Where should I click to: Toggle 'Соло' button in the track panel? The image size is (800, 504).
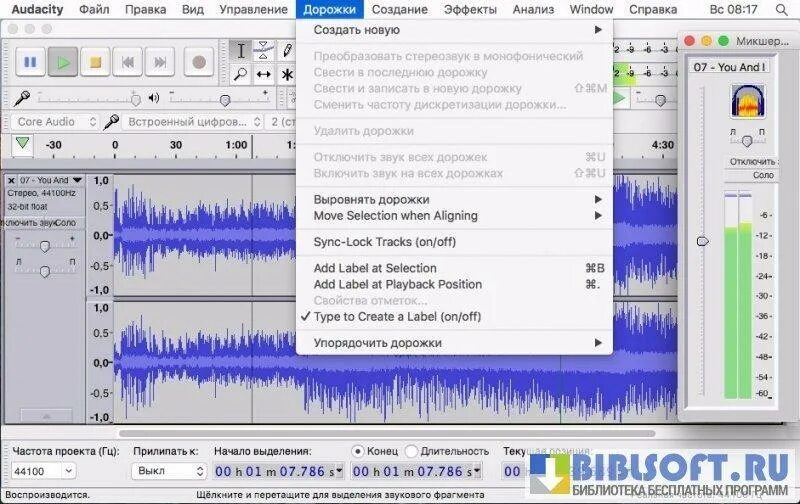coord(67,223)
